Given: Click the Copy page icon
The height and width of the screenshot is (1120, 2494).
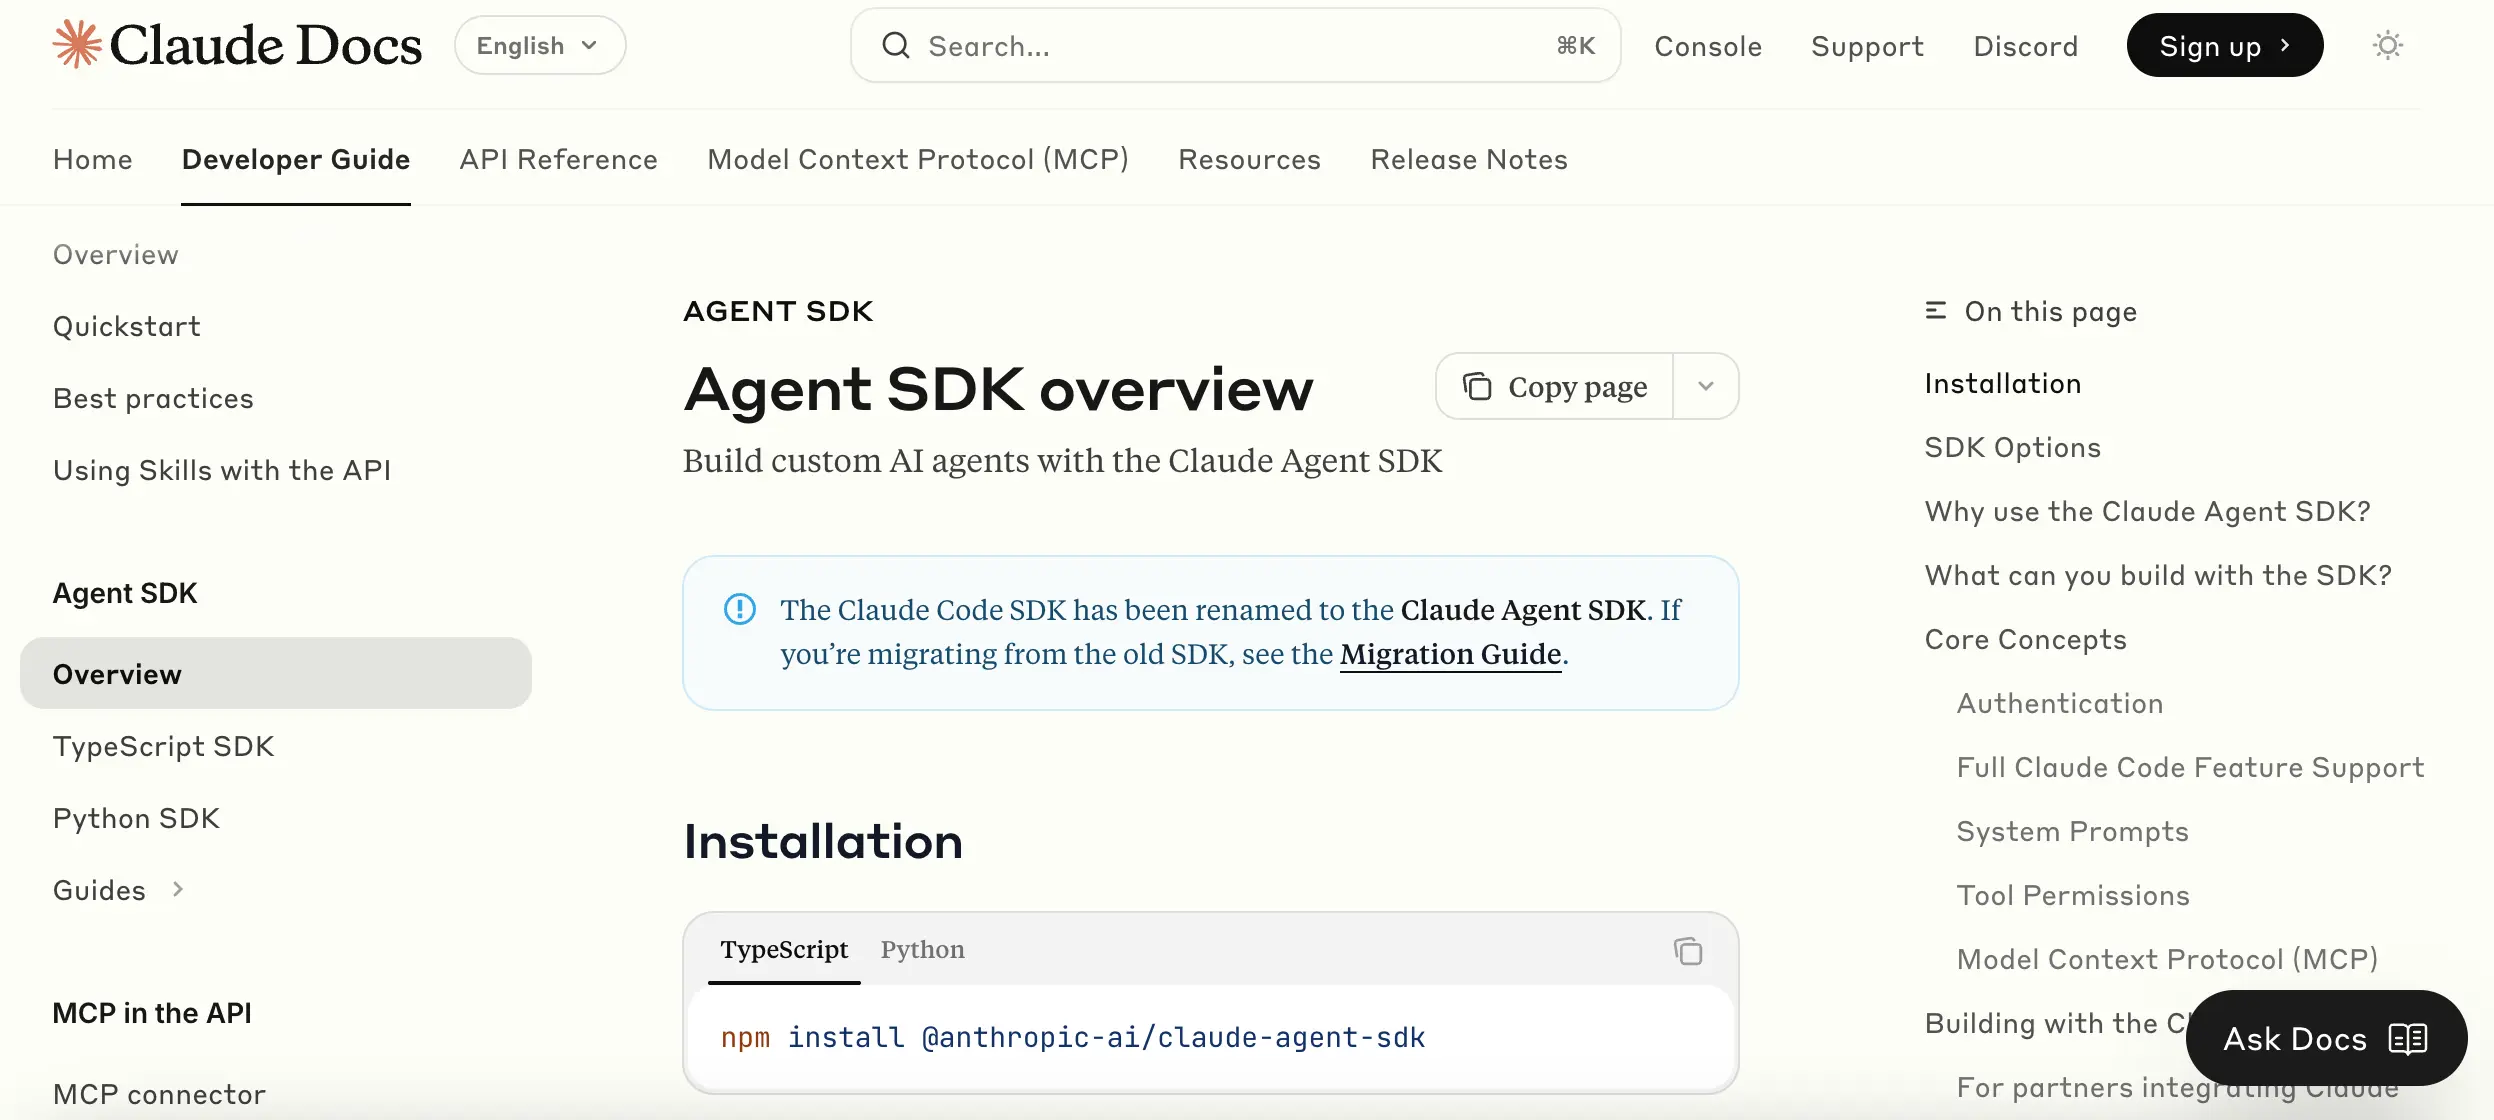Looking at the screenshot, I should click(1477, 386).
